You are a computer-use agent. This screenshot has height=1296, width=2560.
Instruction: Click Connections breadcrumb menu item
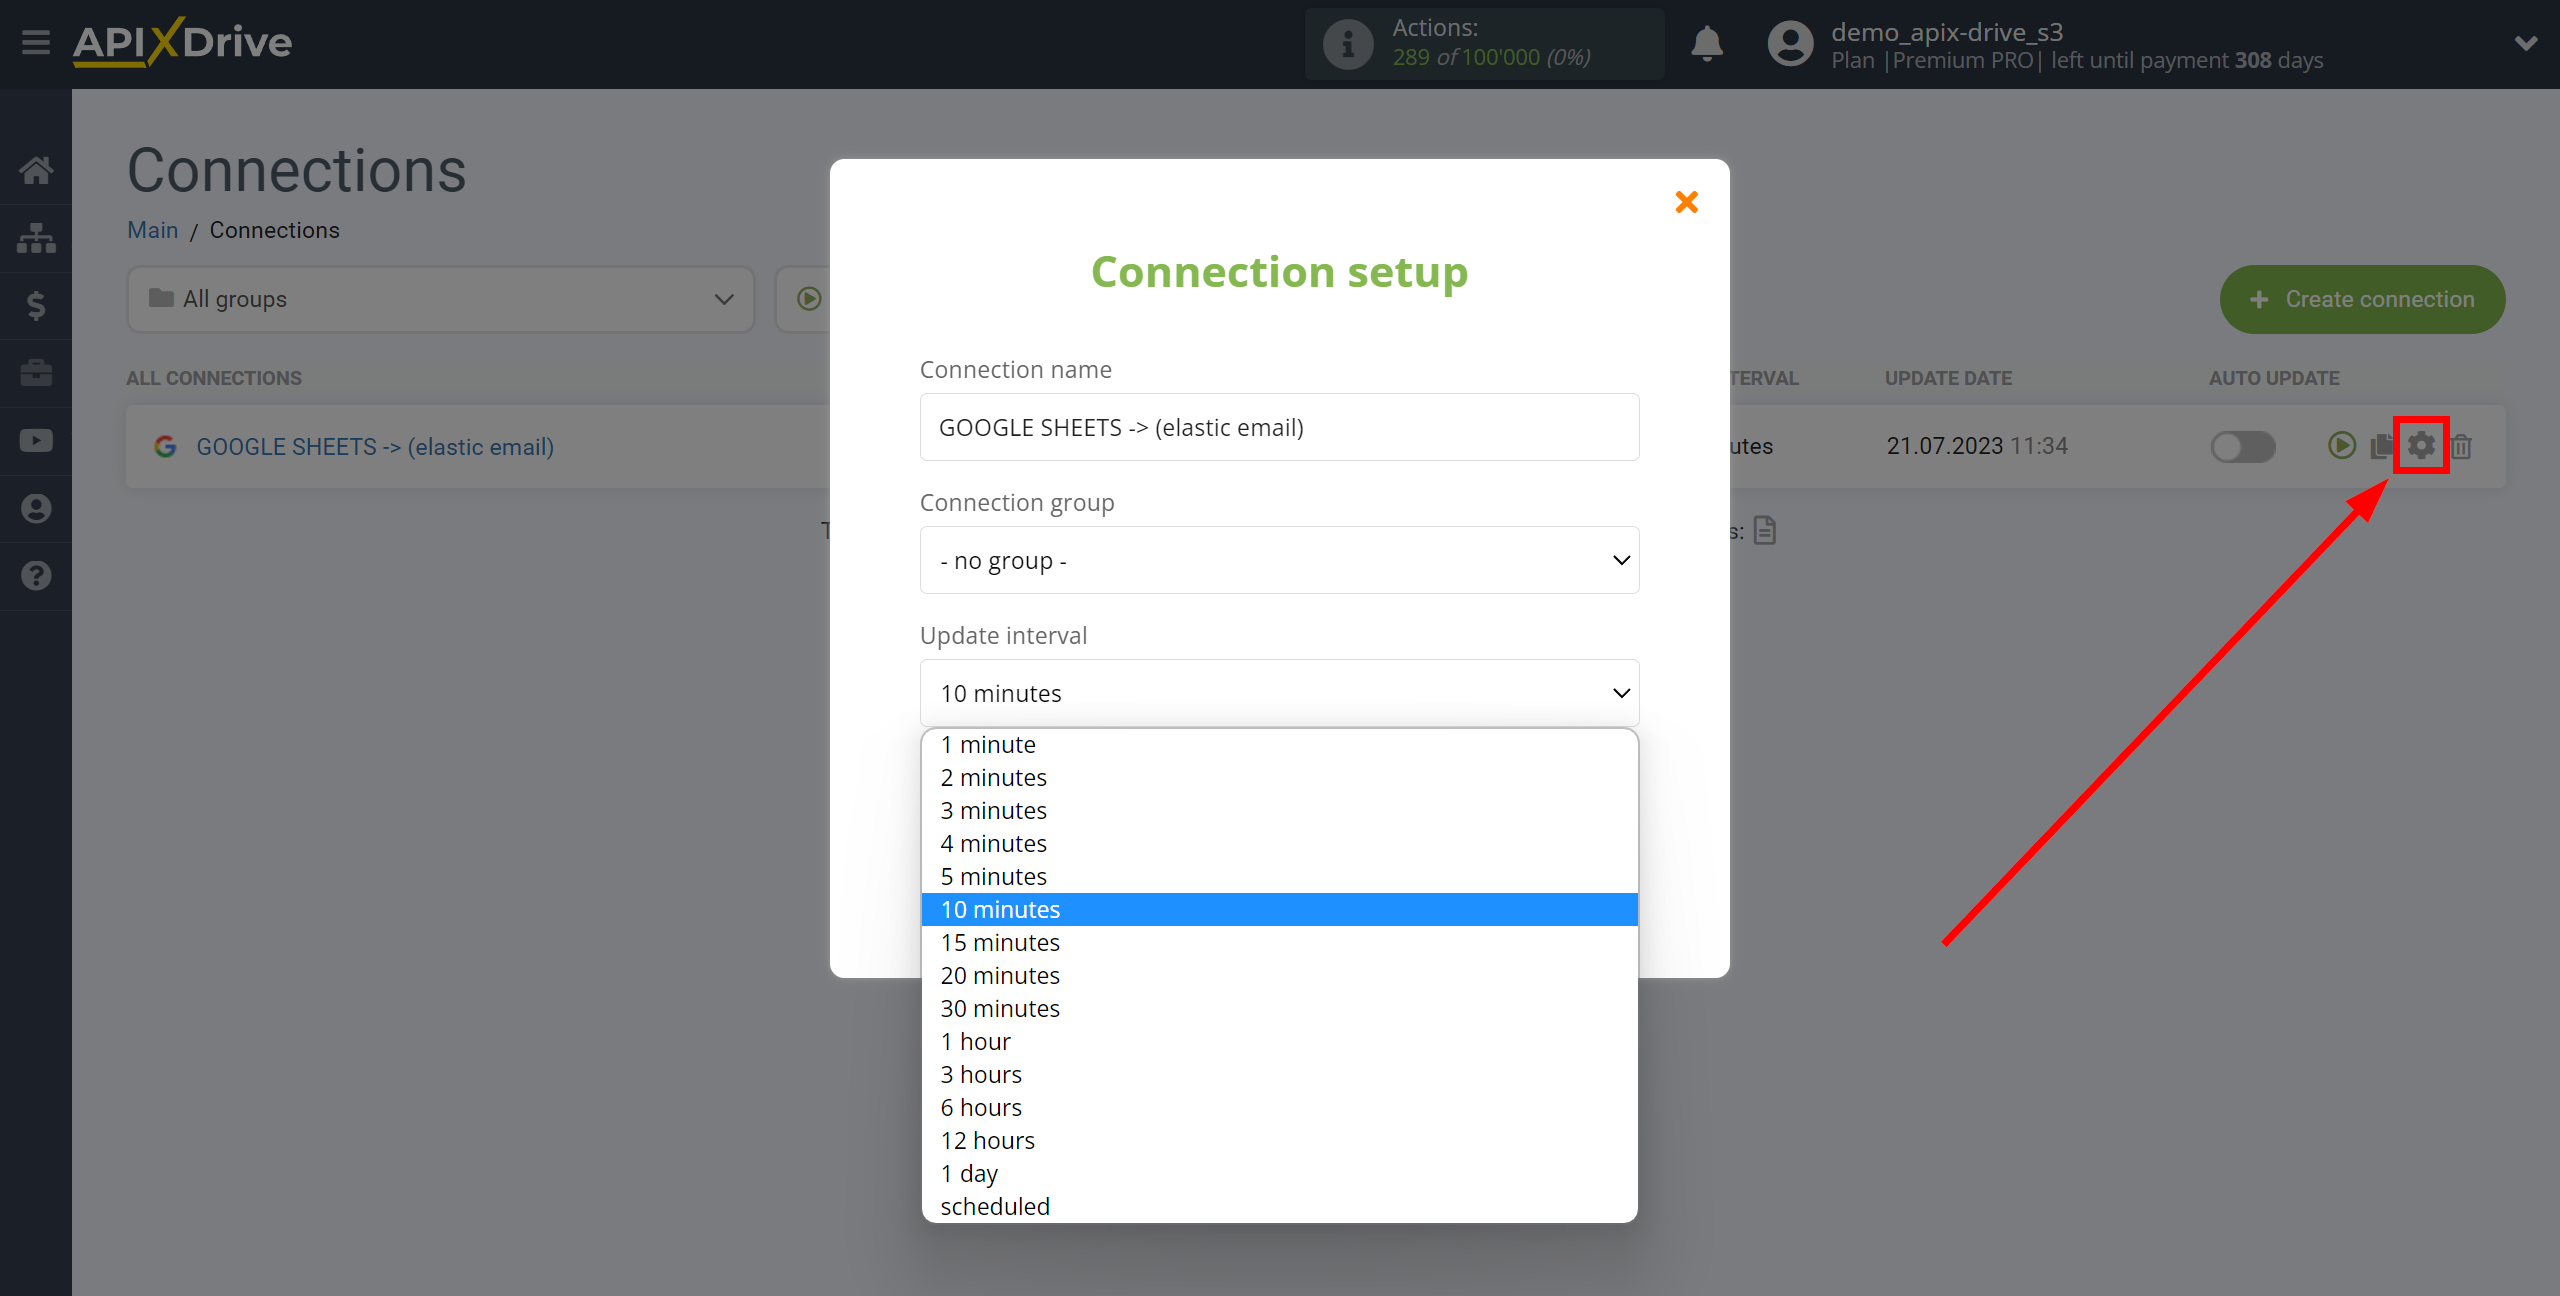[x=274, y=230]
